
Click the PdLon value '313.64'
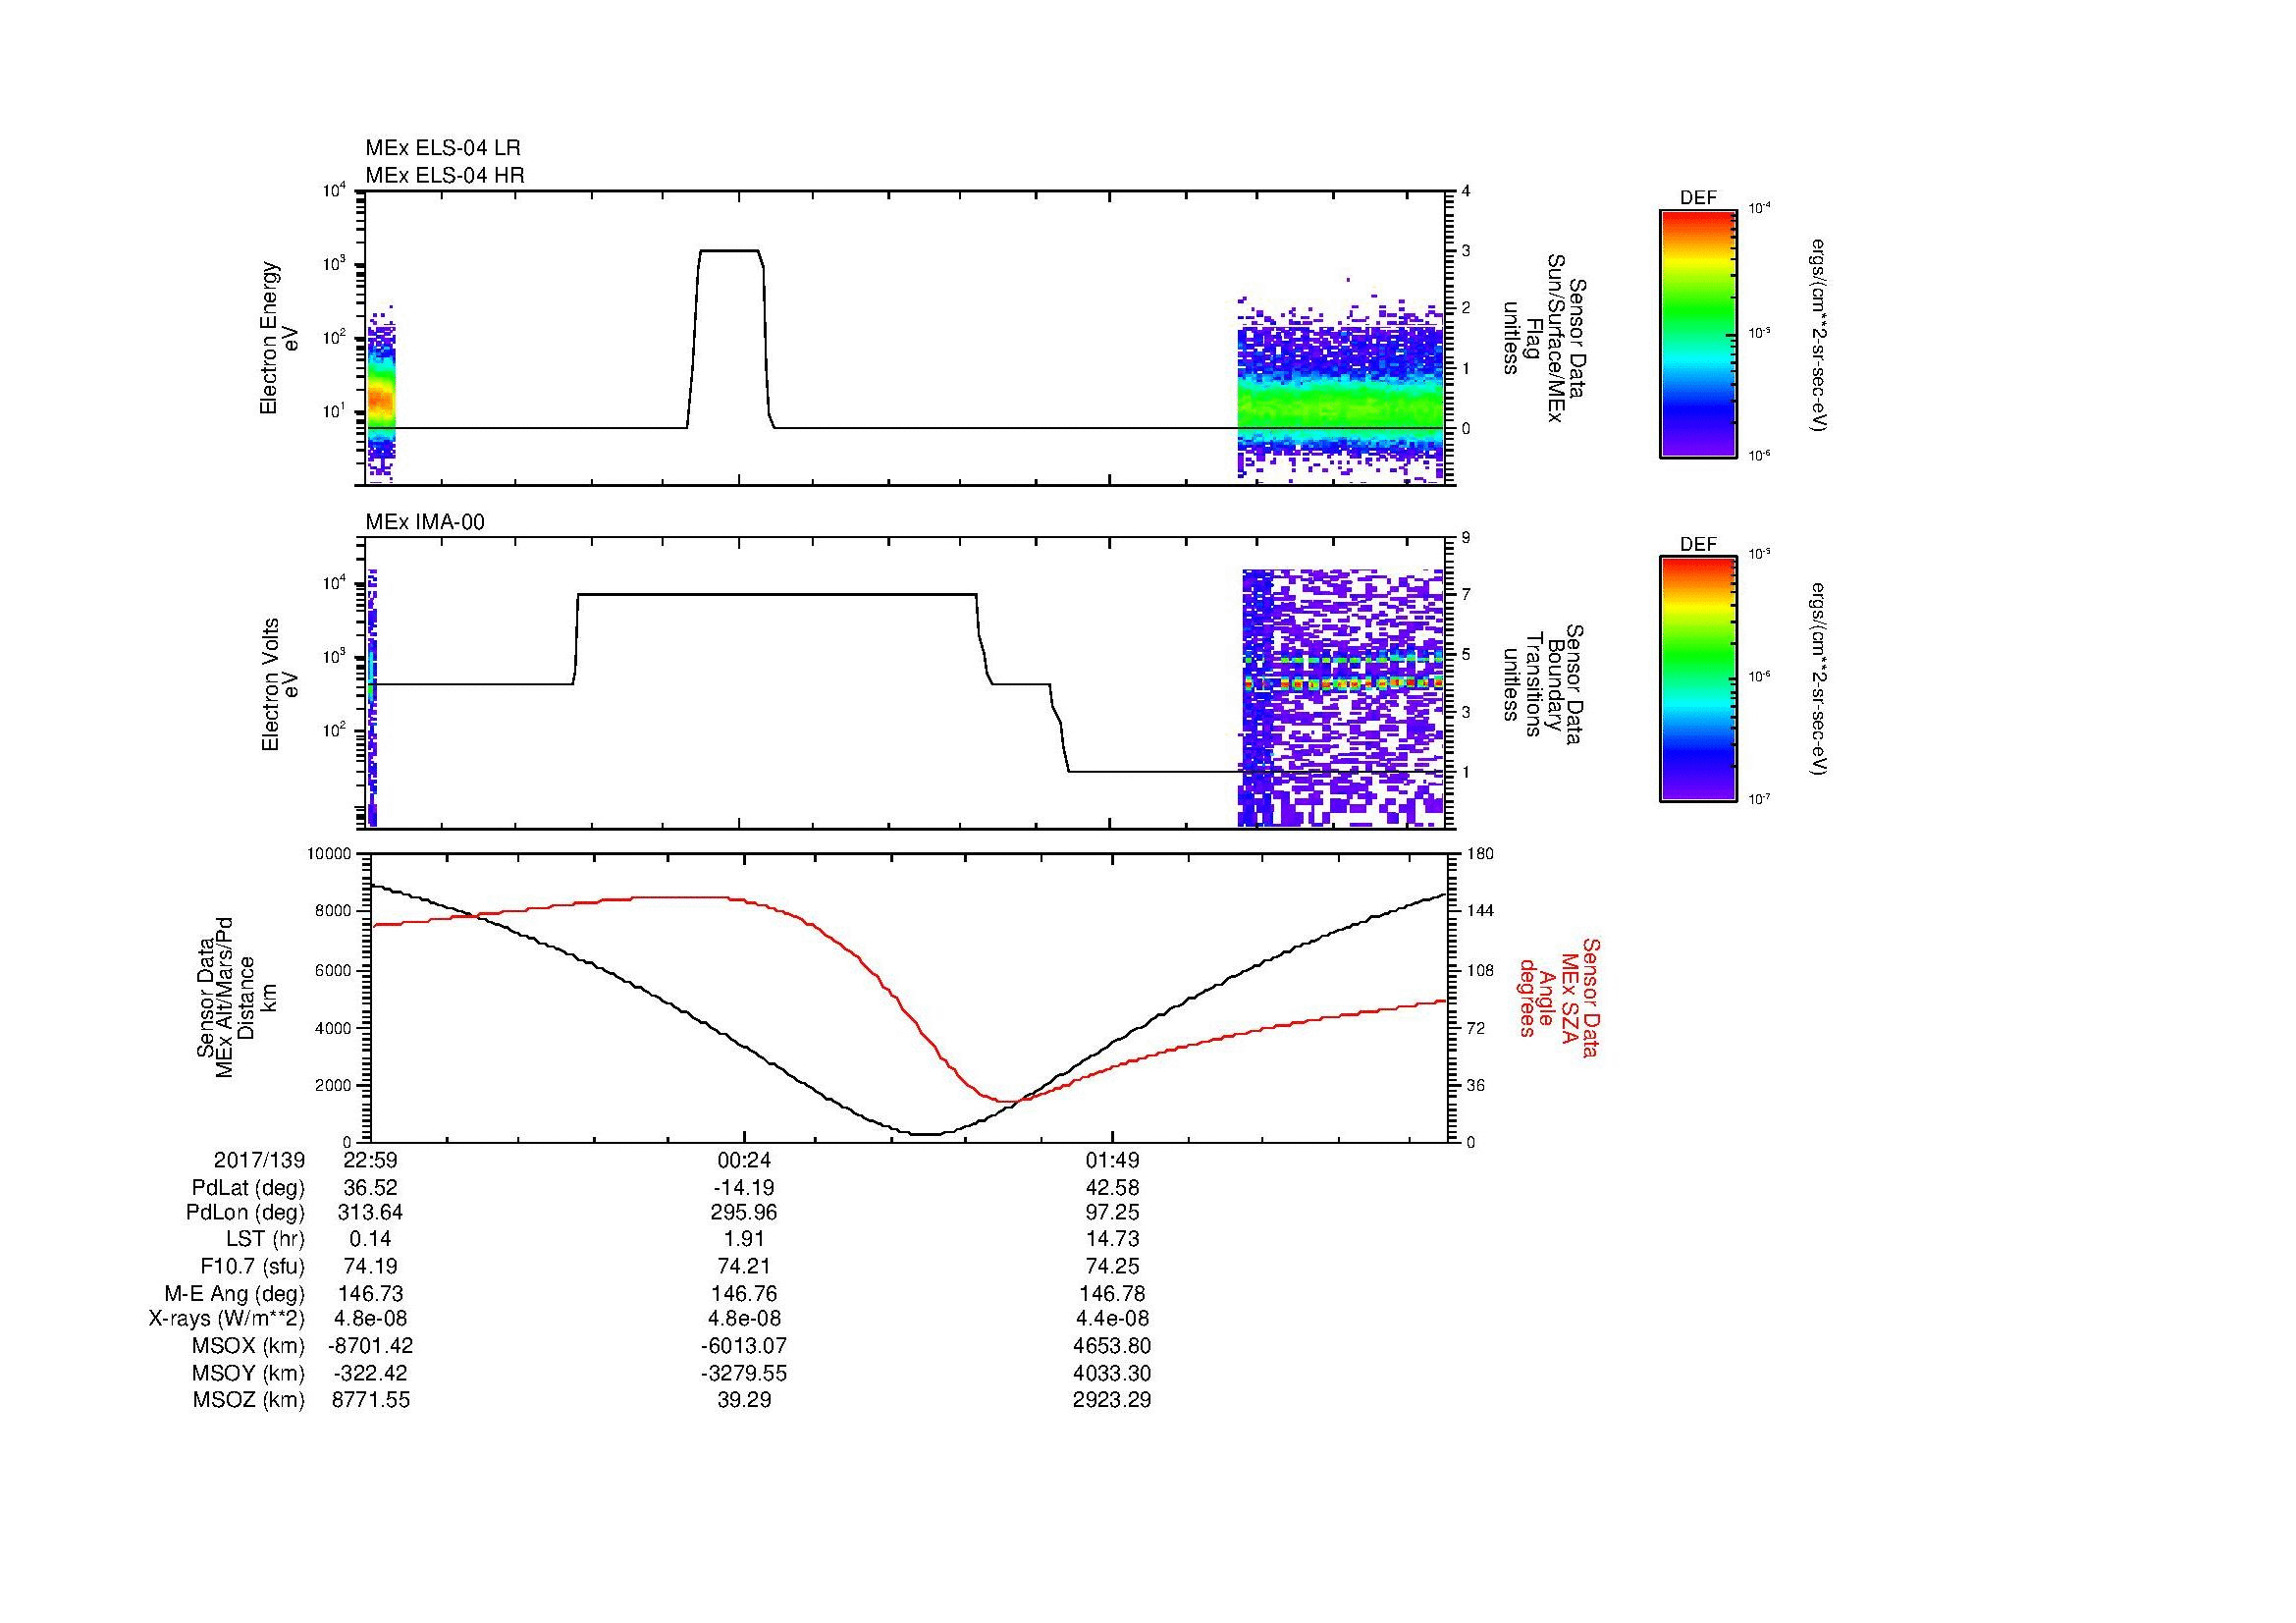click(x=371, y=1212)
